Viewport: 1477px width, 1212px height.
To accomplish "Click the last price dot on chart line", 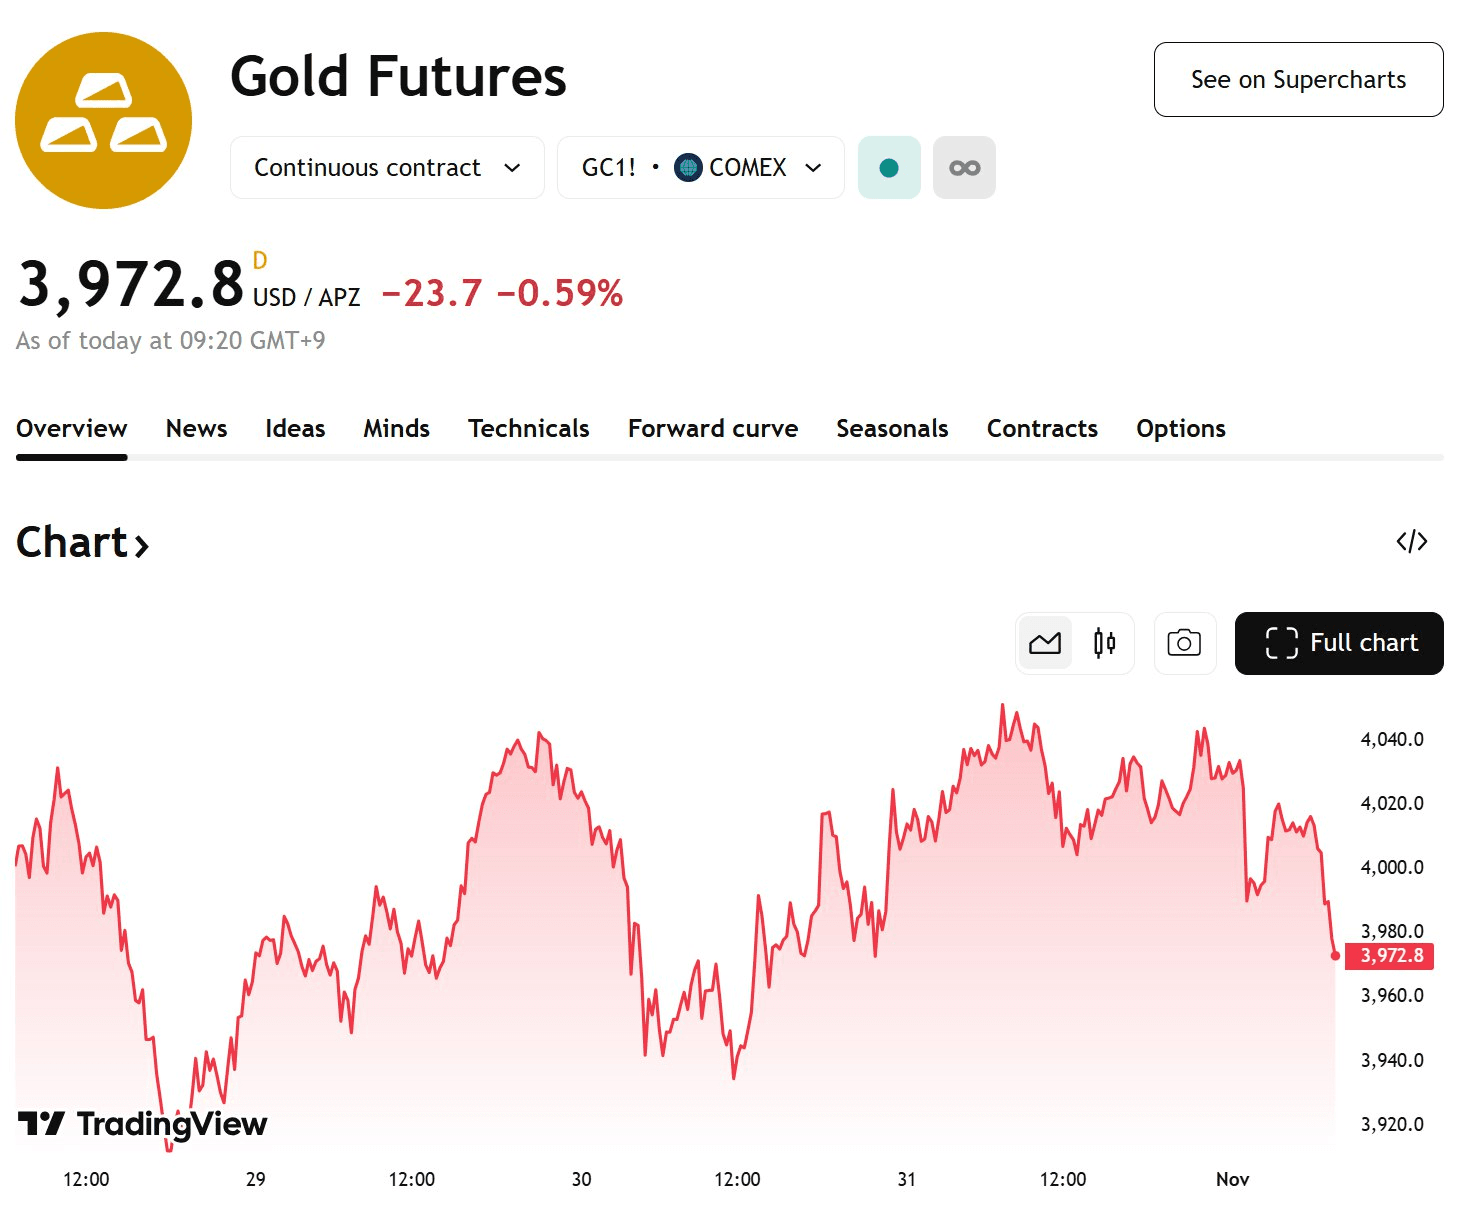I will [1335, 956].
